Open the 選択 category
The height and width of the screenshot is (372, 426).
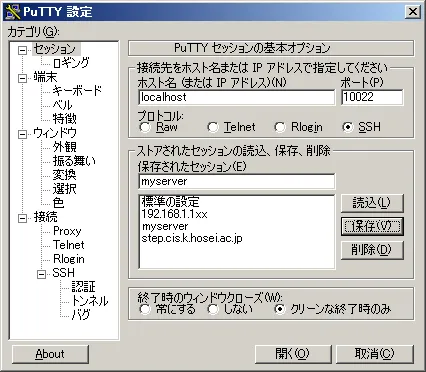pos(64,189)
